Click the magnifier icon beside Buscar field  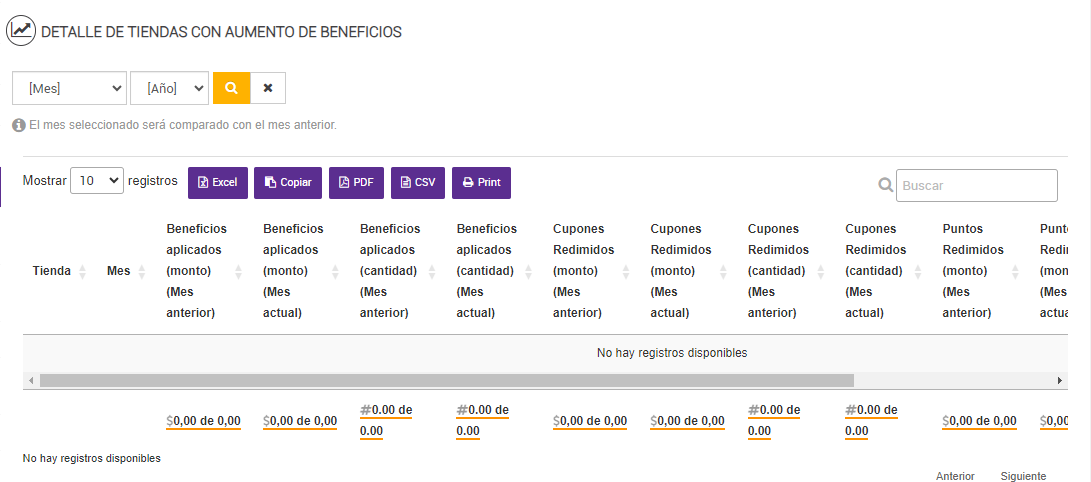point(885,185)
